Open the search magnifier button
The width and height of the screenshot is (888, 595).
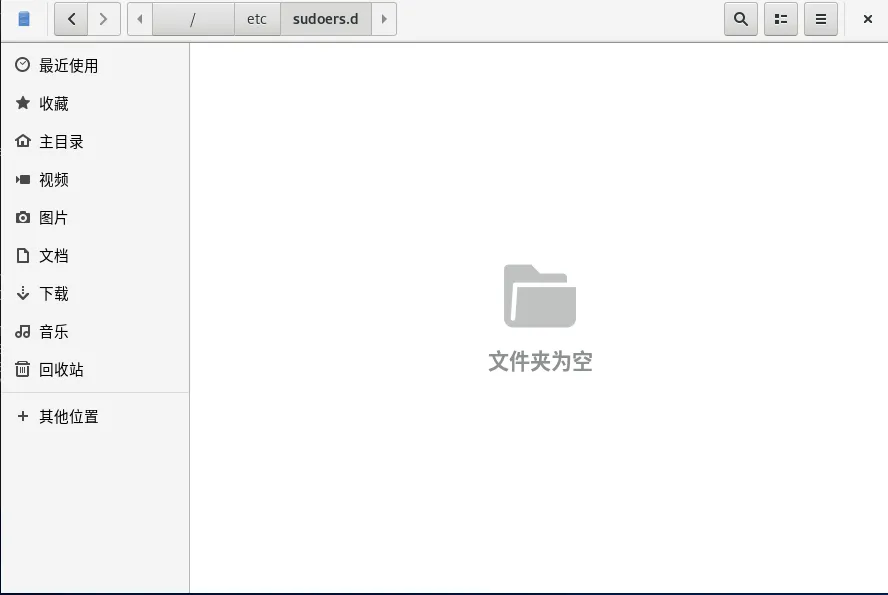(740, 19)
